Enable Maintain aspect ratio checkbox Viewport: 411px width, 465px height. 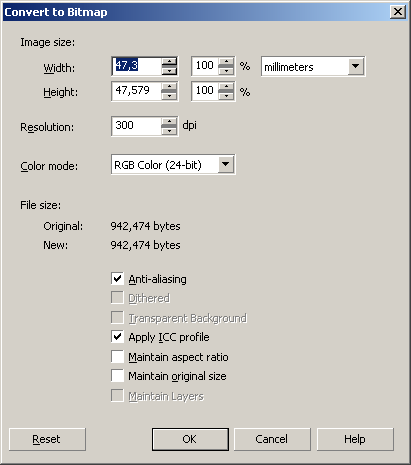[x=117, y=356]
